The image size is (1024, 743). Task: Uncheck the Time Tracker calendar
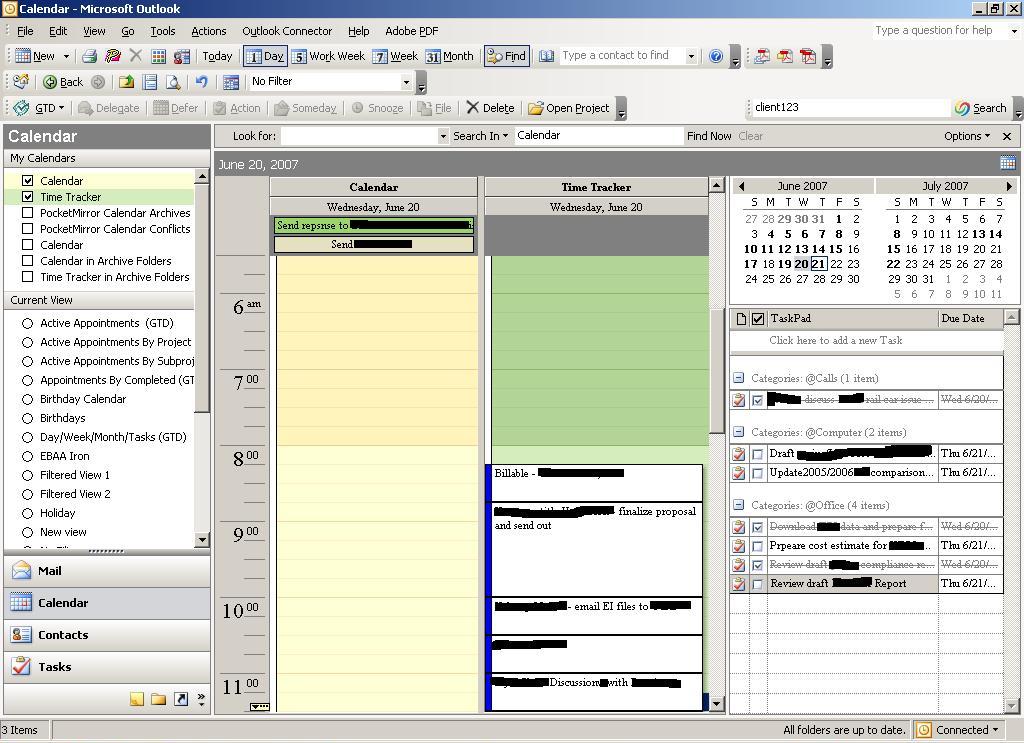click(27, 197)
